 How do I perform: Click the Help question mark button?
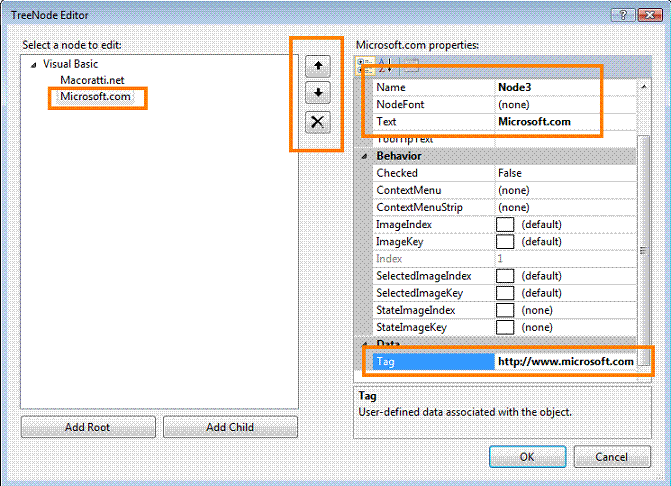point(623,15)
